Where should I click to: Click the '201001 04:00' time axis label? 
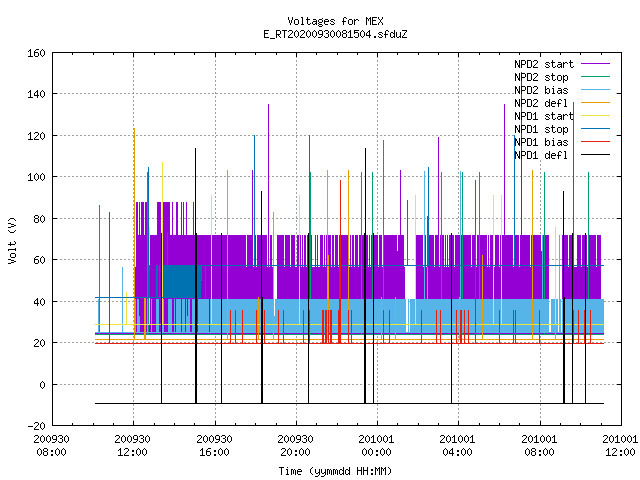point(458,446)
